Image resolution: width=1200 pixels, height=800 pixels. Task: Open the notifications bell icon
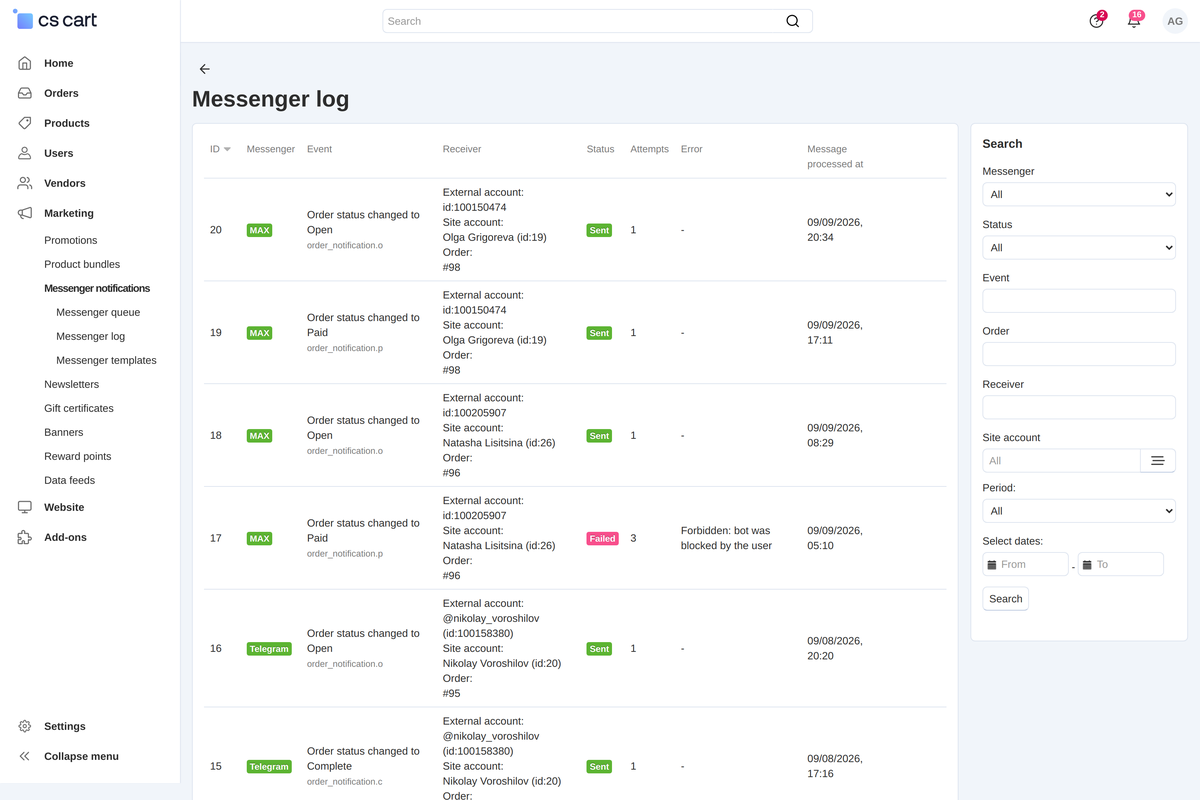[x=1134, y=20]
